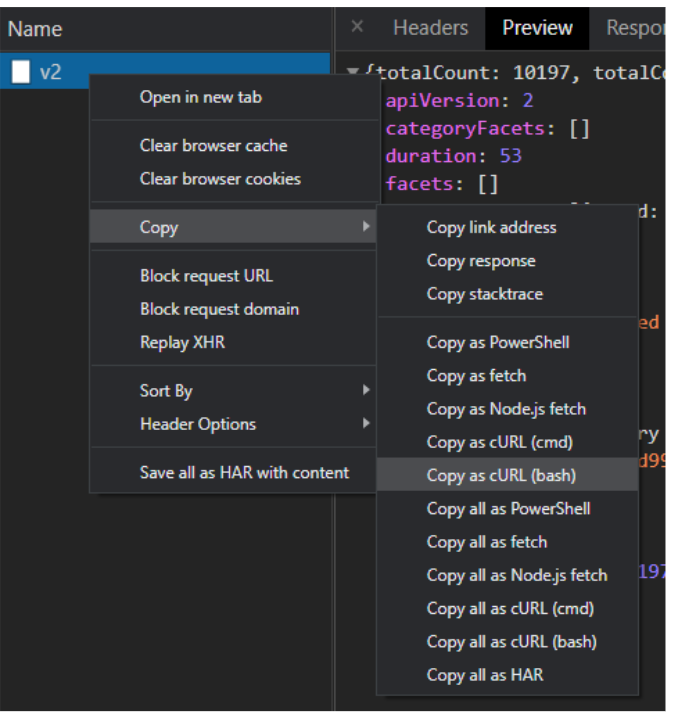Choose Block request URL
Screen dimensions: 675x715
[206, 276]
